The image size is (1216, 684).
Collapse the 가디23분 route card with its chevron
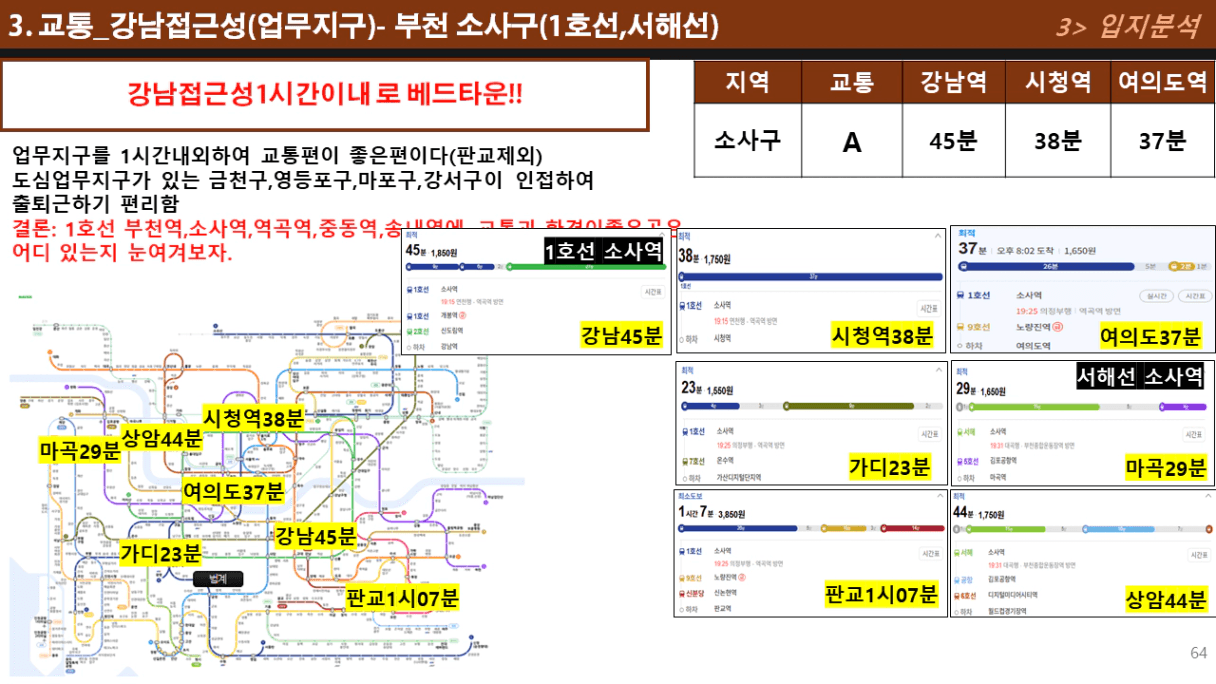coord(939,370)
